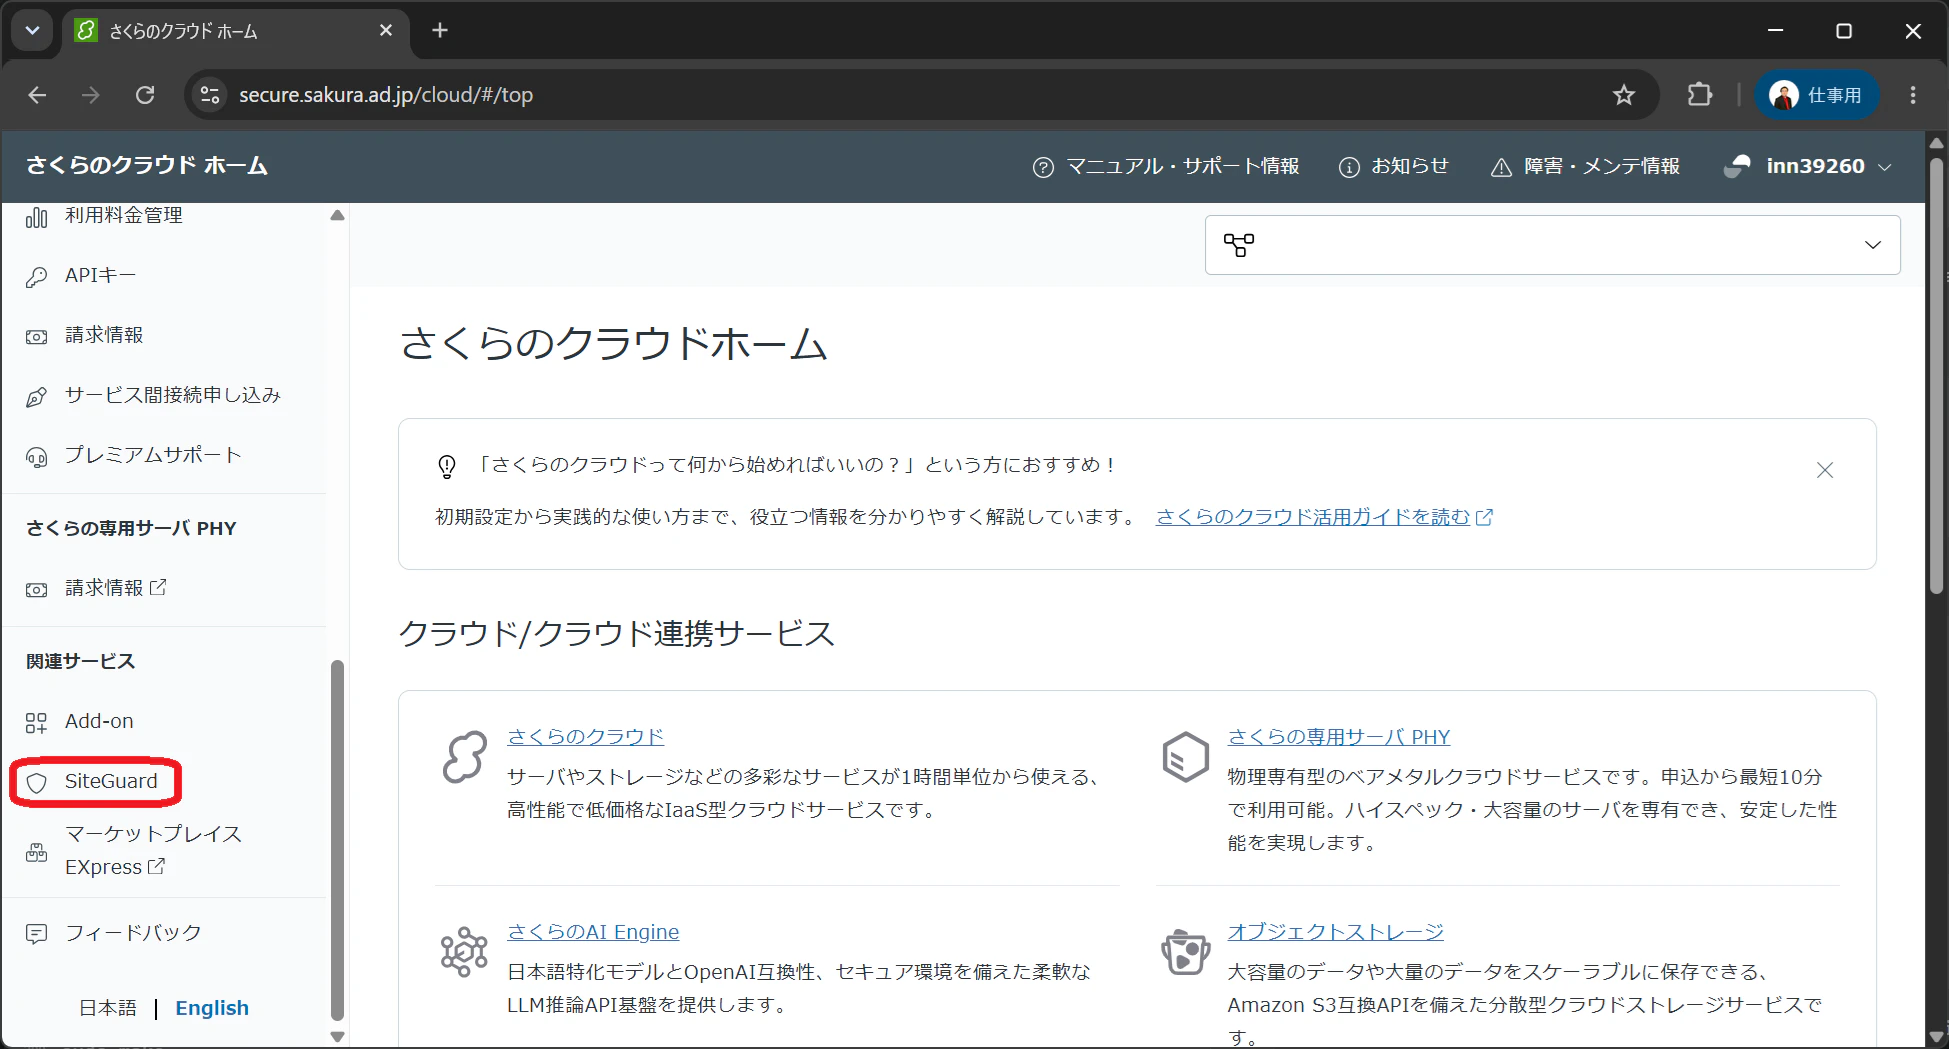Open the Chrome three-dot menu
The height and width of the screenshot is (1049, 1949).
[x=1913, y=95]
